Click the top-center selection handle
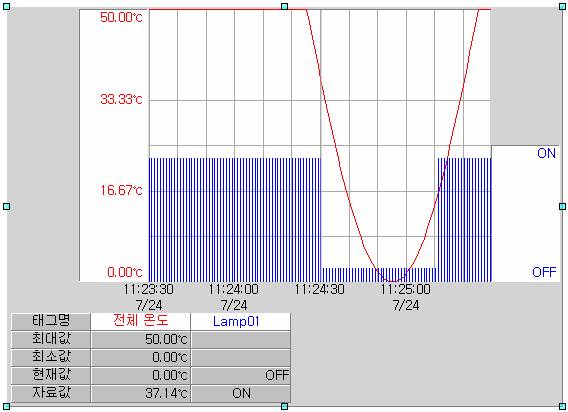Viewport: 568px width, 412px height. (284, 6)
